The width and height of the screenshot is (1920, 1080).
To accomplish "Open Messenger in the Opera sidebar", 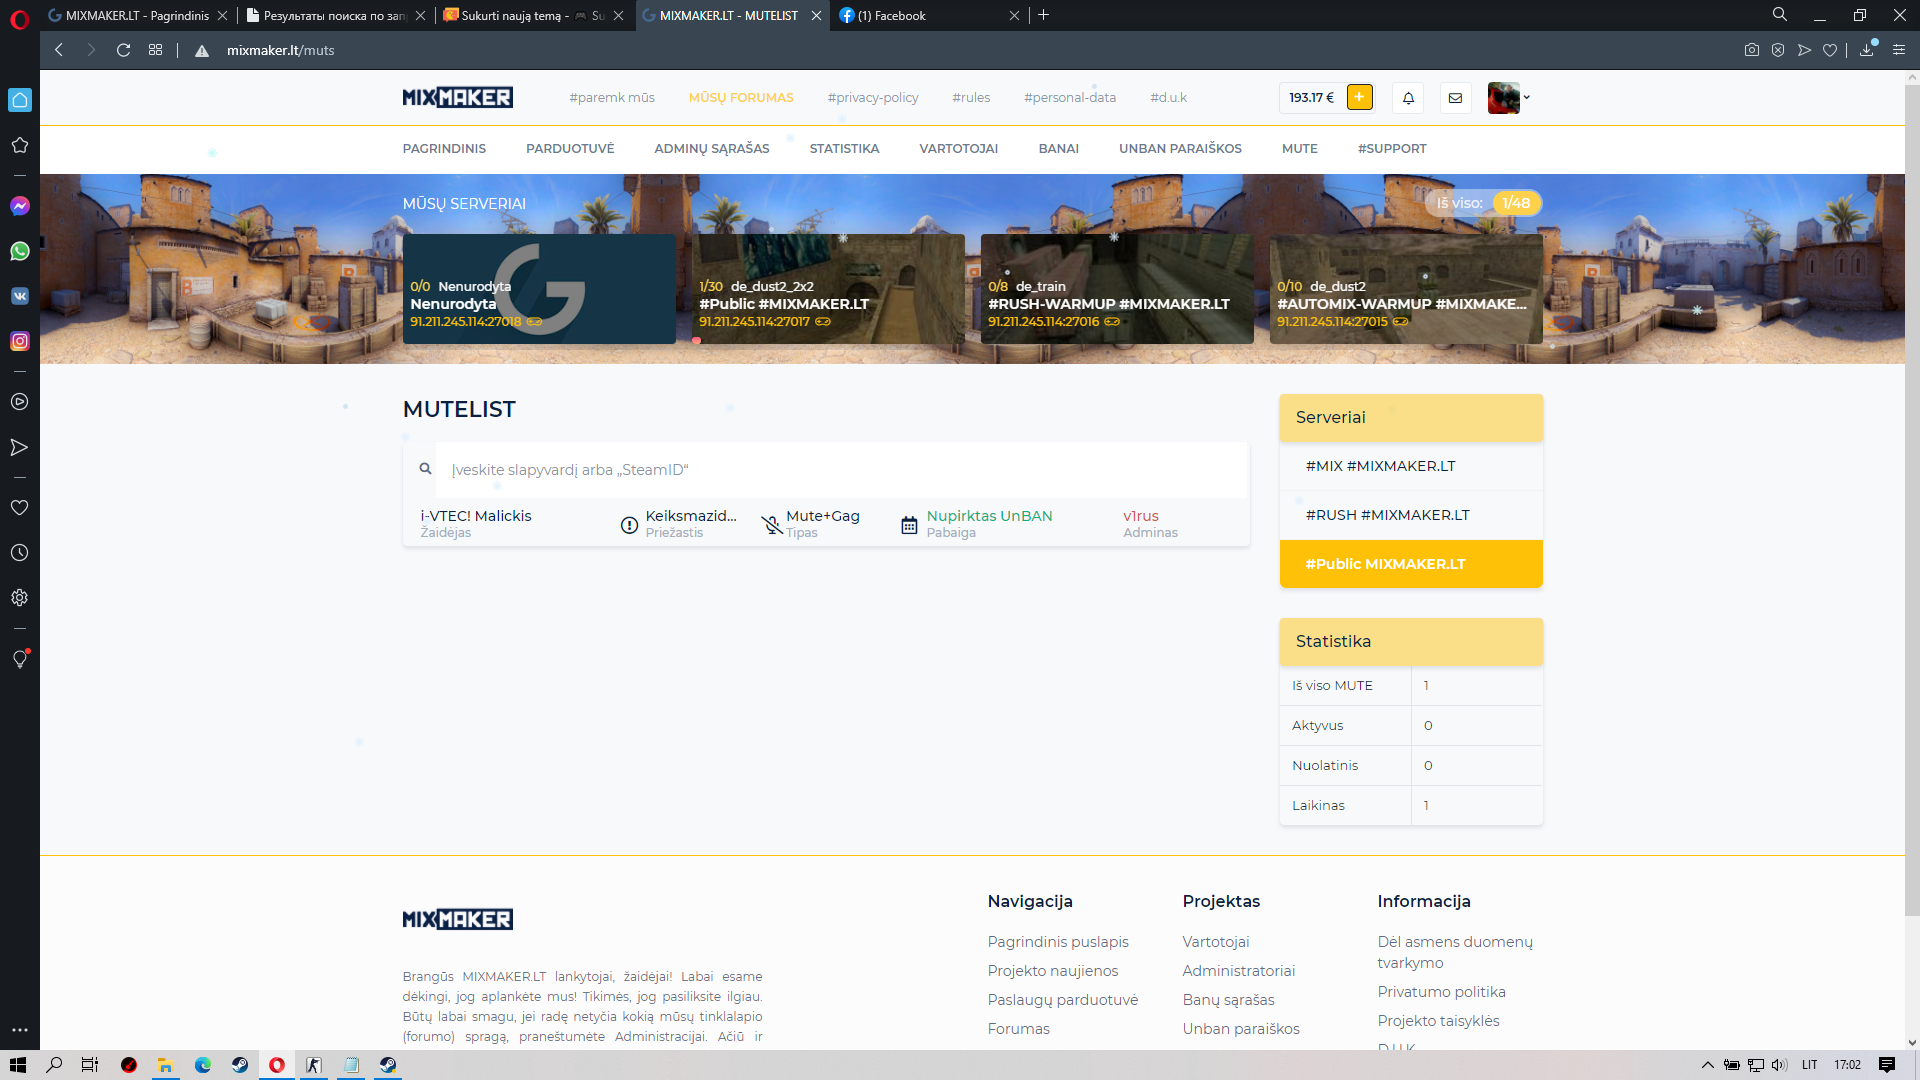I will tap(20, 206).
